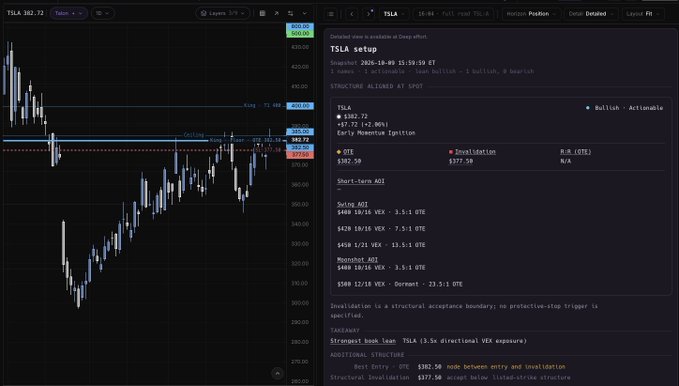Click the "TSLA setup" heading
679x386 pixels.
[x=353, y=49]
